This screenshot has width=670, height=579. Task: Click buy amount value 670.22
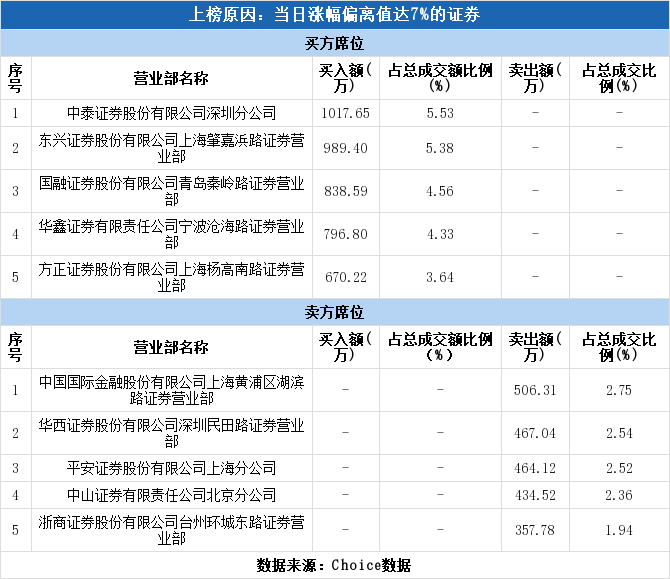pos(345,277)
